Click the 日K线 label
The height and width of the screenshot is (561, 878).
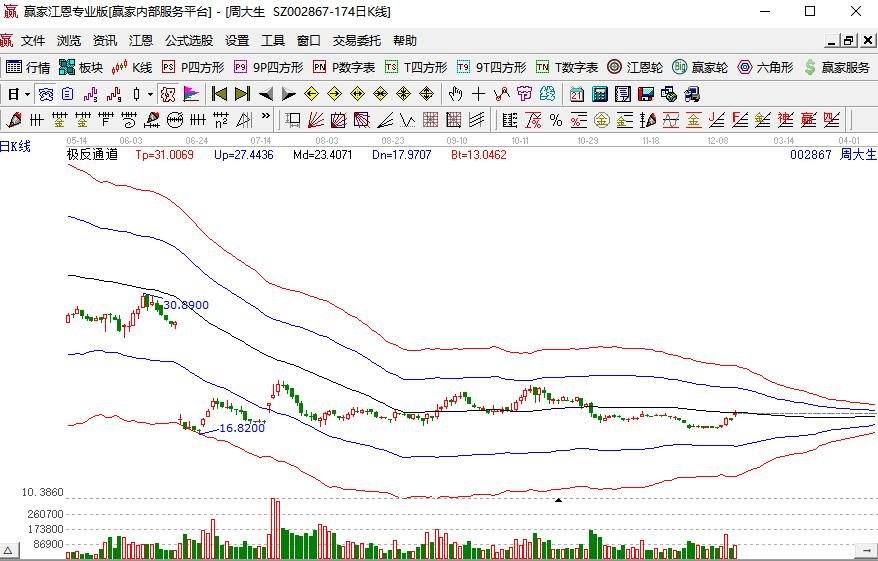pyautogui.click(x=15, y=147)
